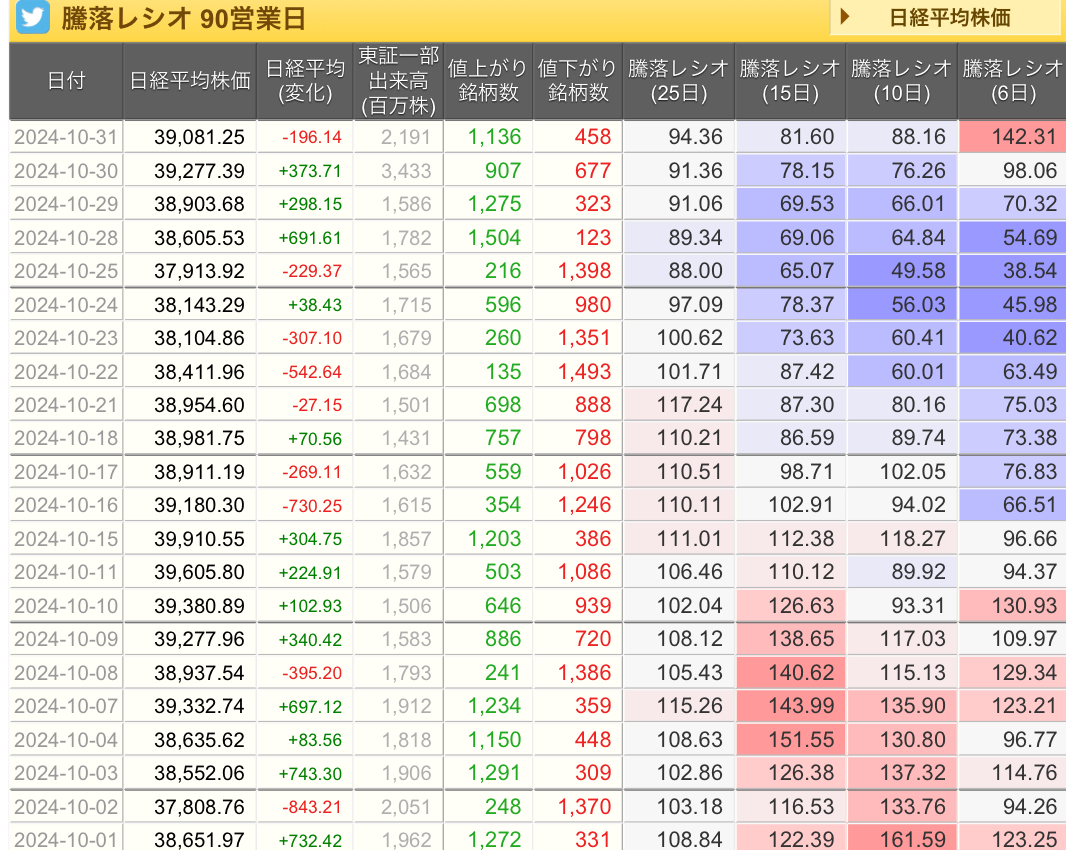The width and height of the screenshot is (1066, 850).
Task: Click the Nikkei value 38,605.53
Action: click(x=199, y=238)
